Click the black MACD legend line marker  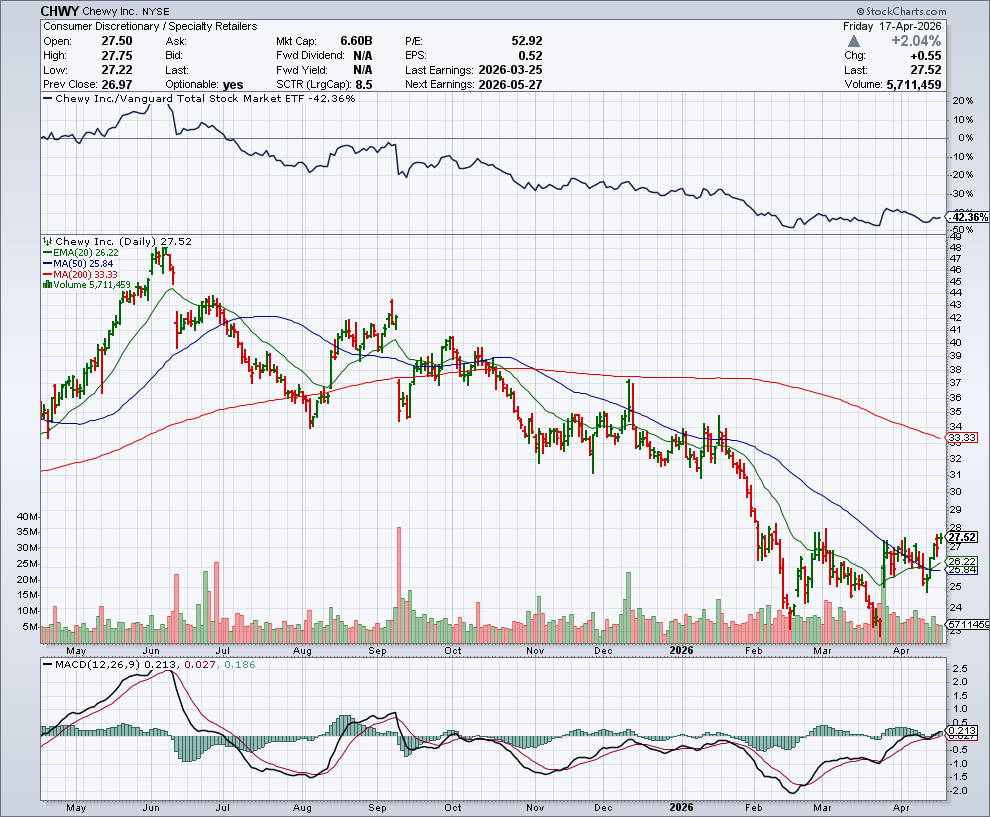(x=47, y=665)
